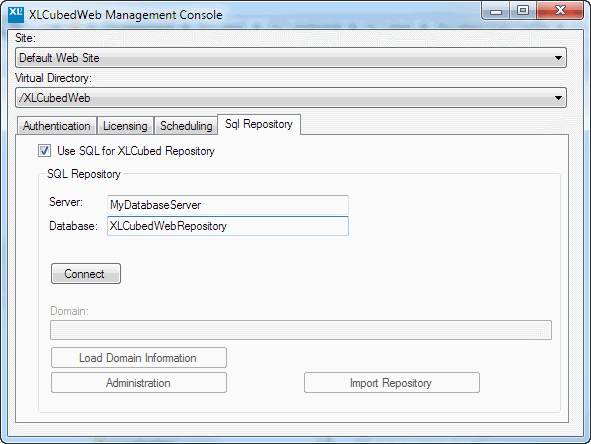This screenshot has width=591, height=444.
Task: Open the Site dropdown
Action: (291, 58)
